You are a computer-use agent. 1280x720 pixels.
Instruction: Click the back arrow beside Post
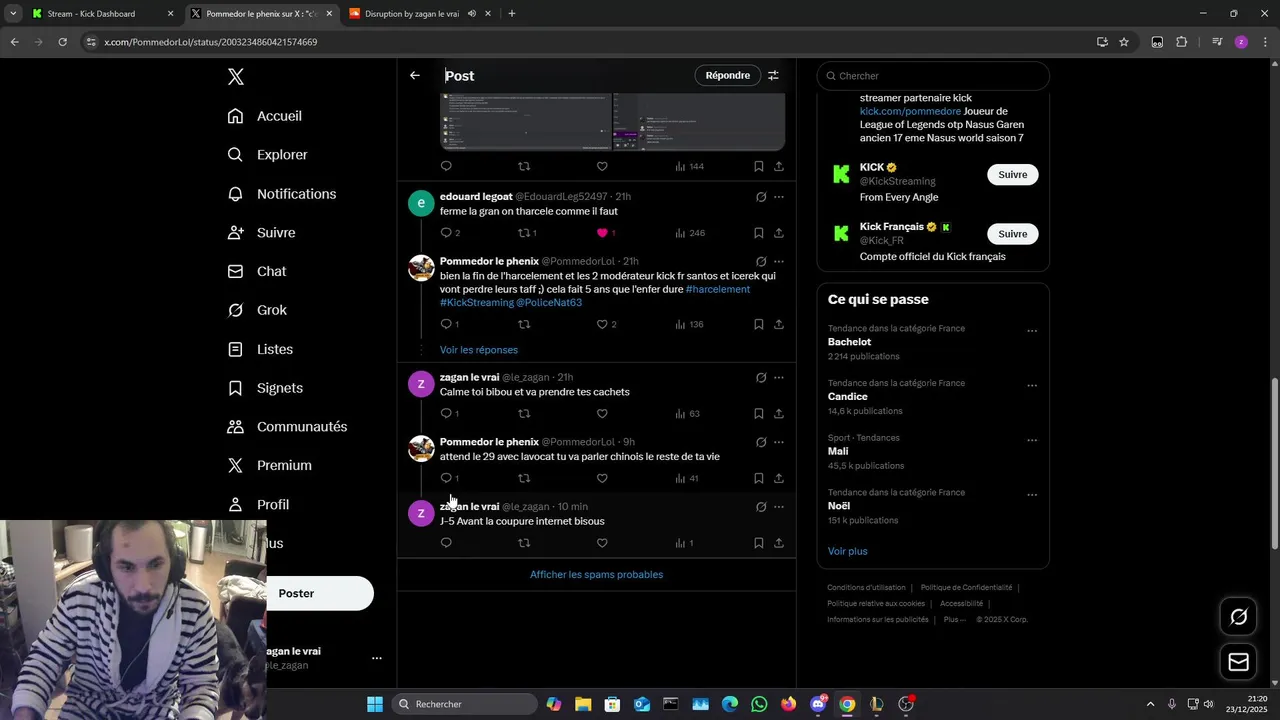[x=415, y=76]
